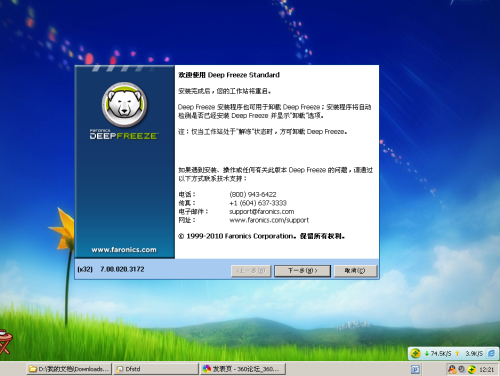Click the grey round tray icon
This screenshot has width=500, height=376.
tap(462, 369)
